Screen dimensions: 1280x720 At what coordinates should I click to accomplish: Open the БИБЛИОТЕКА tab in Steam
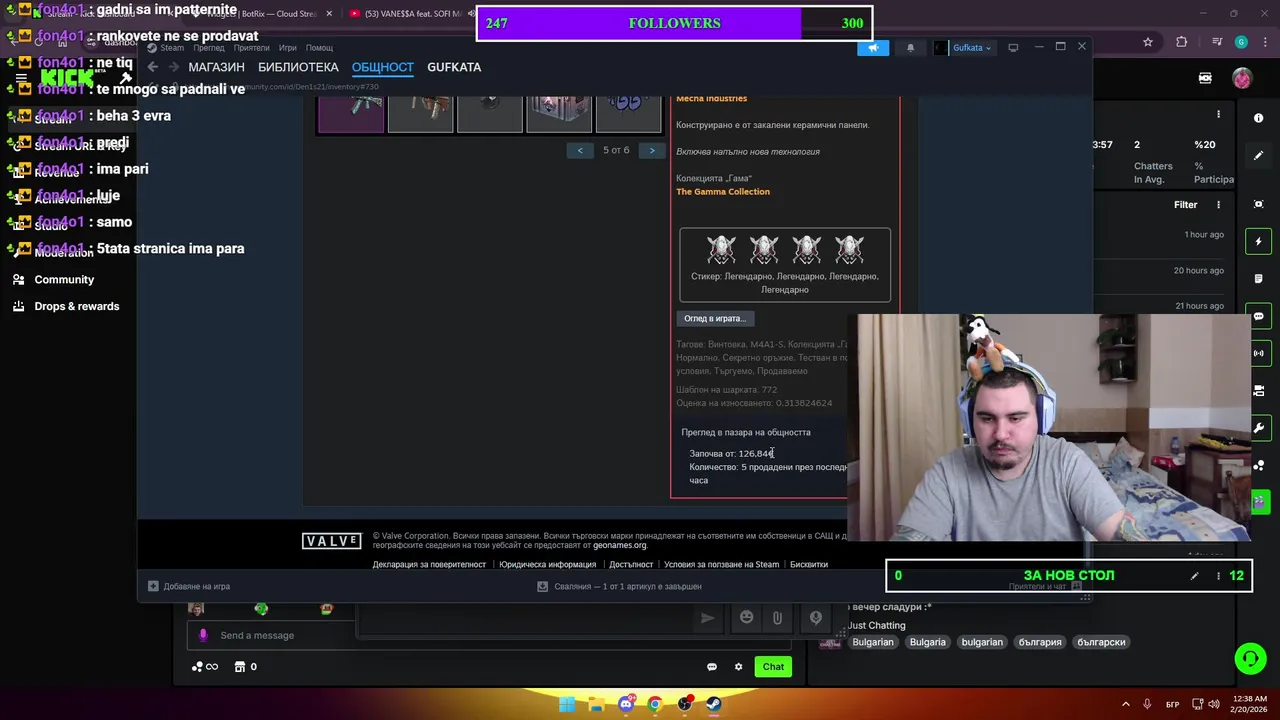coord(298,67)
